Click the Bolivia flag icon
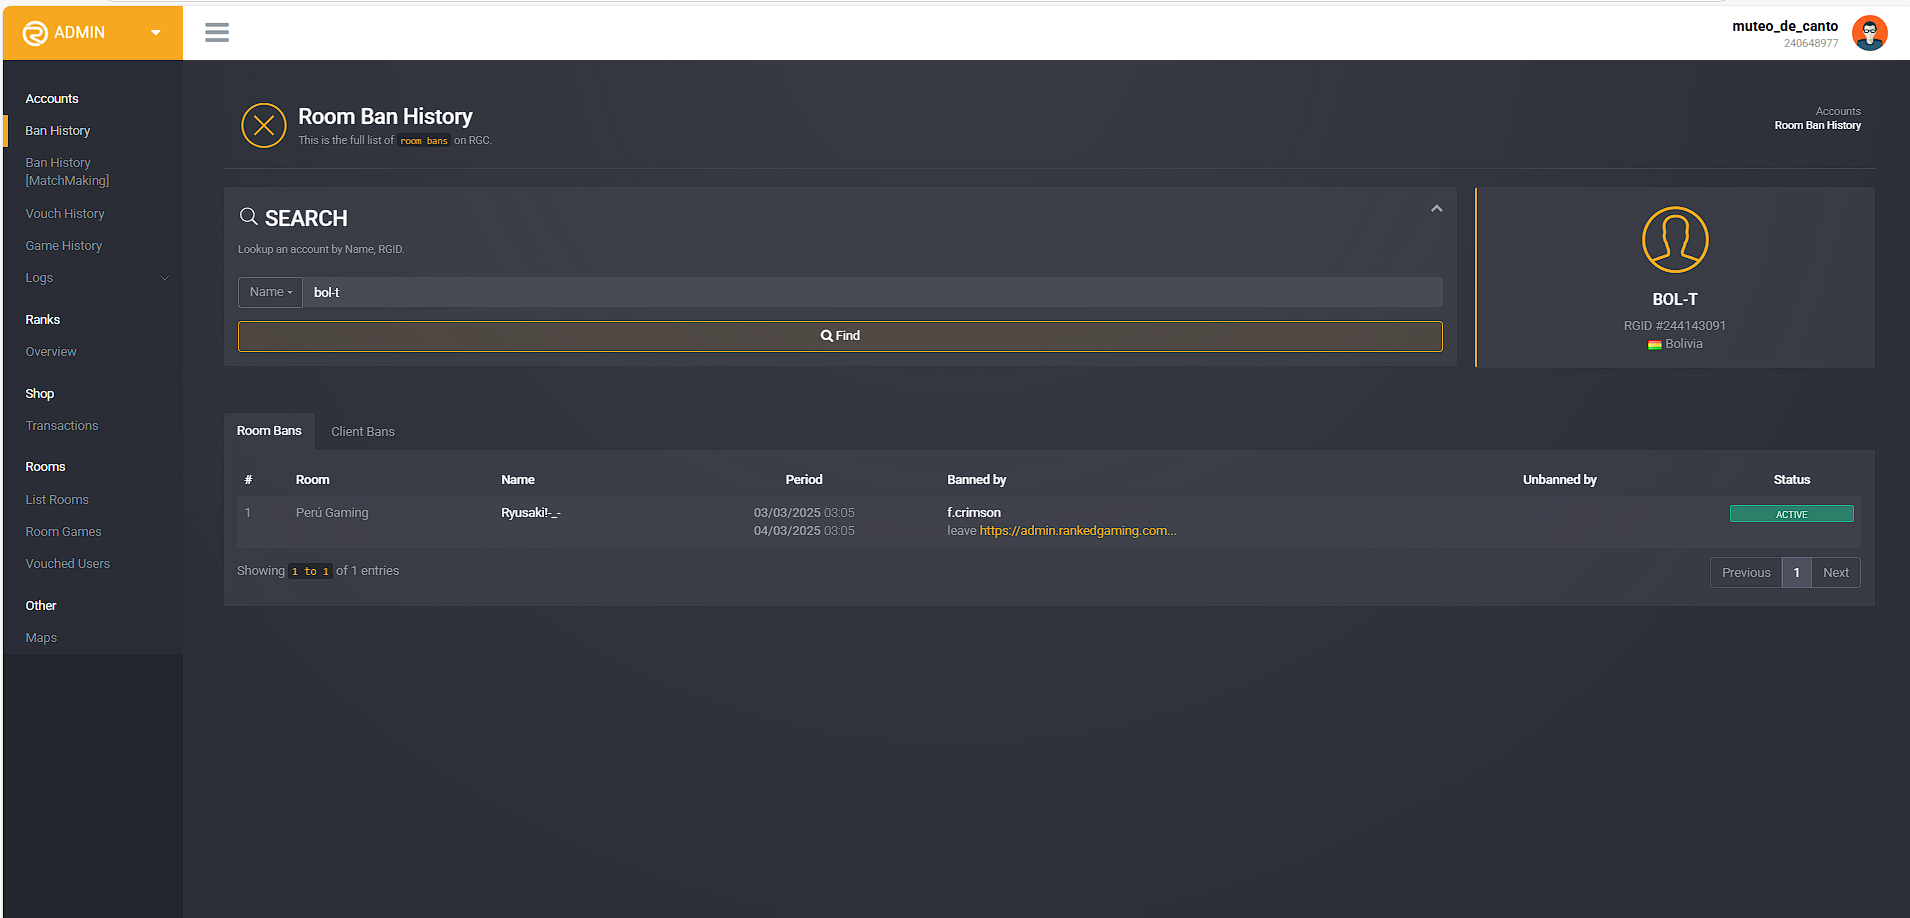Image resolution: width=1910 pixels, height=918 pixels. click(1654, 344)
